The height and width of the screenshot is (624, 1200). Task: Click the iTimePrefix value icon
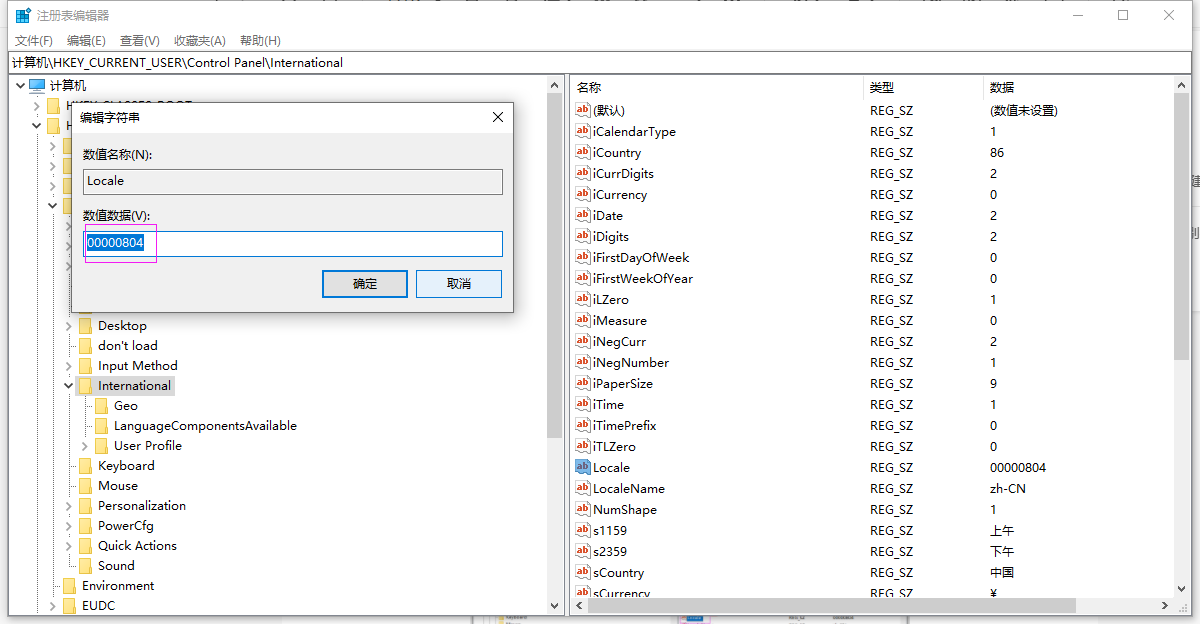pos(583,425)
